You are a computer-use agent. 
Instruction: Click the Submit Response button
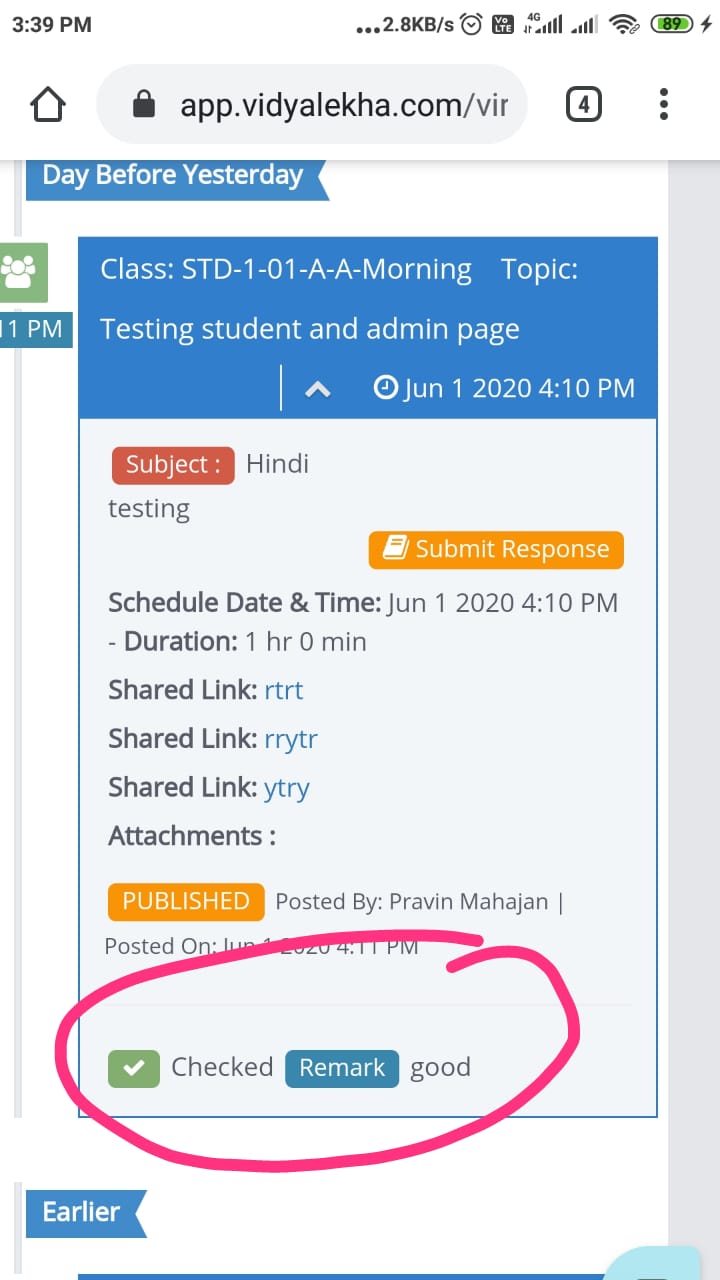(496, 549)
